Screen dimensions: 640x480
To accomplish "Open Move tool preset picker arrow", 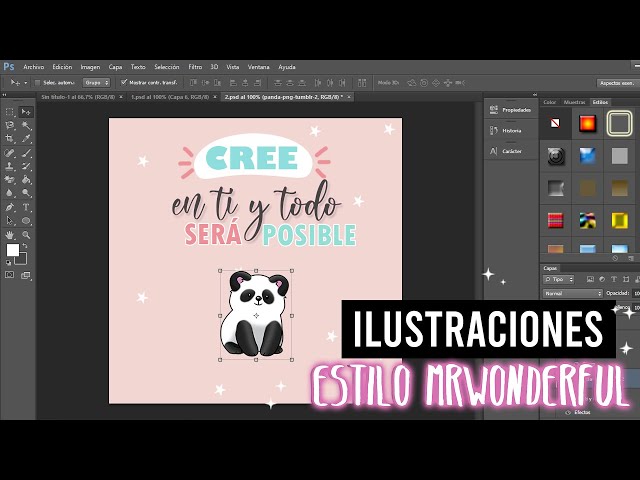I will pos(26,83).
